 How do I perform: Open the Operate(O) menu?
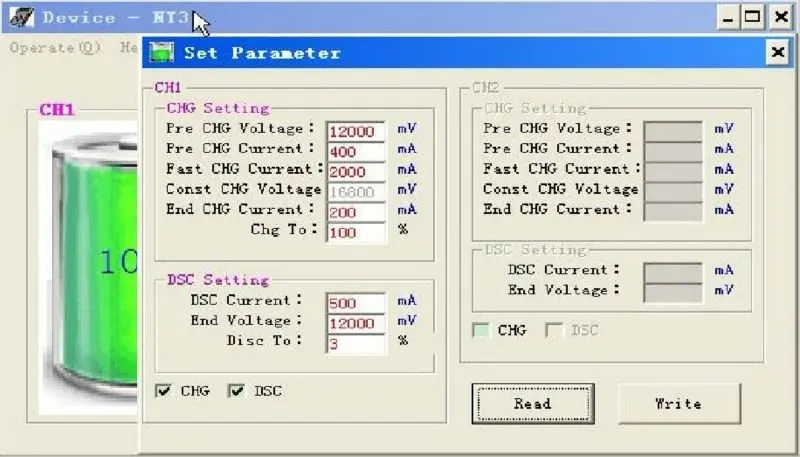[55, 48]
